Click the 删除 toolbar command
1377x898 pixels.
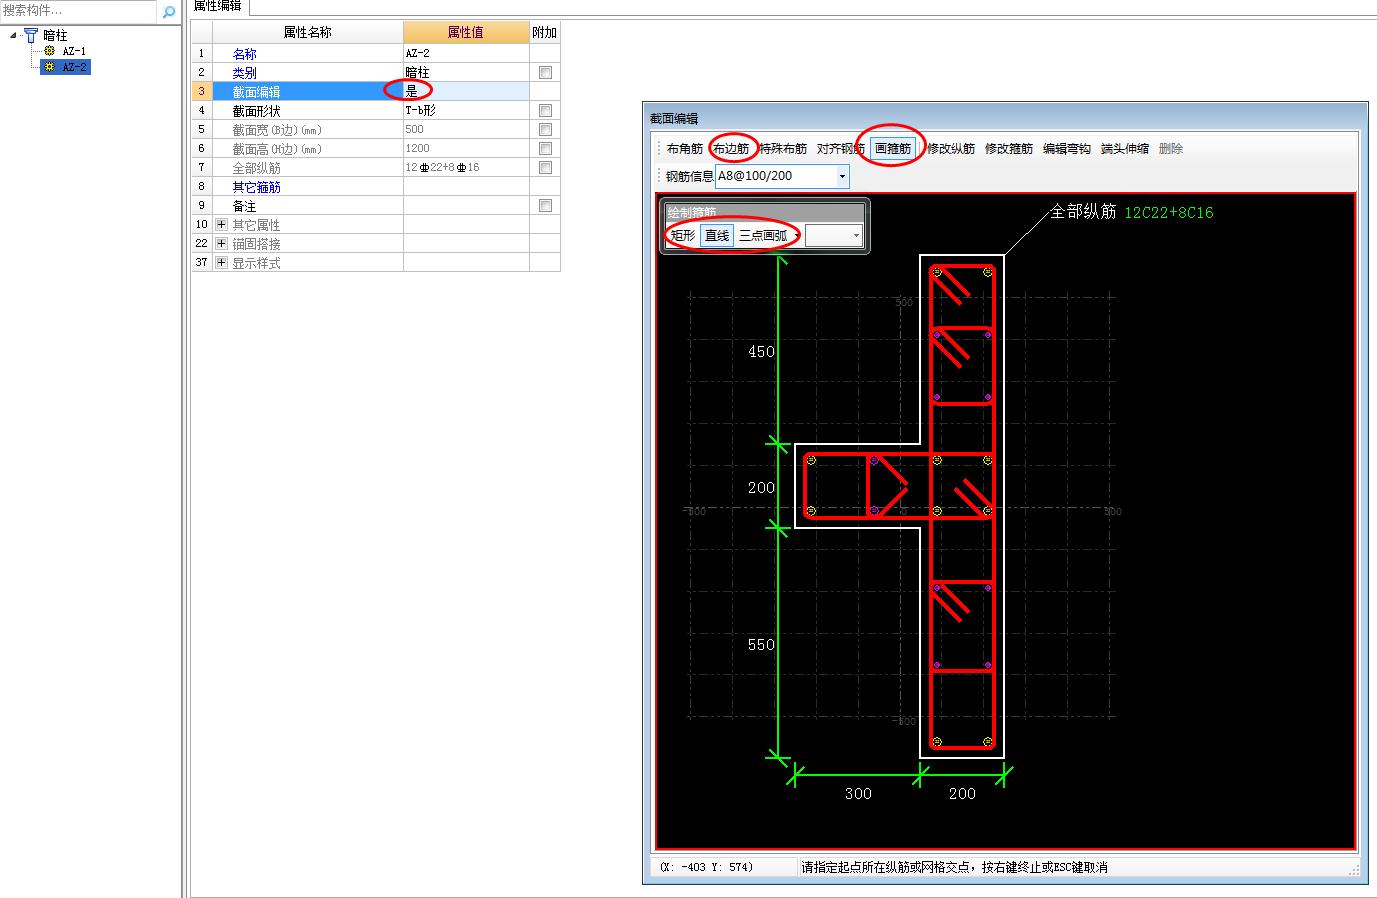click(1171, 149)
